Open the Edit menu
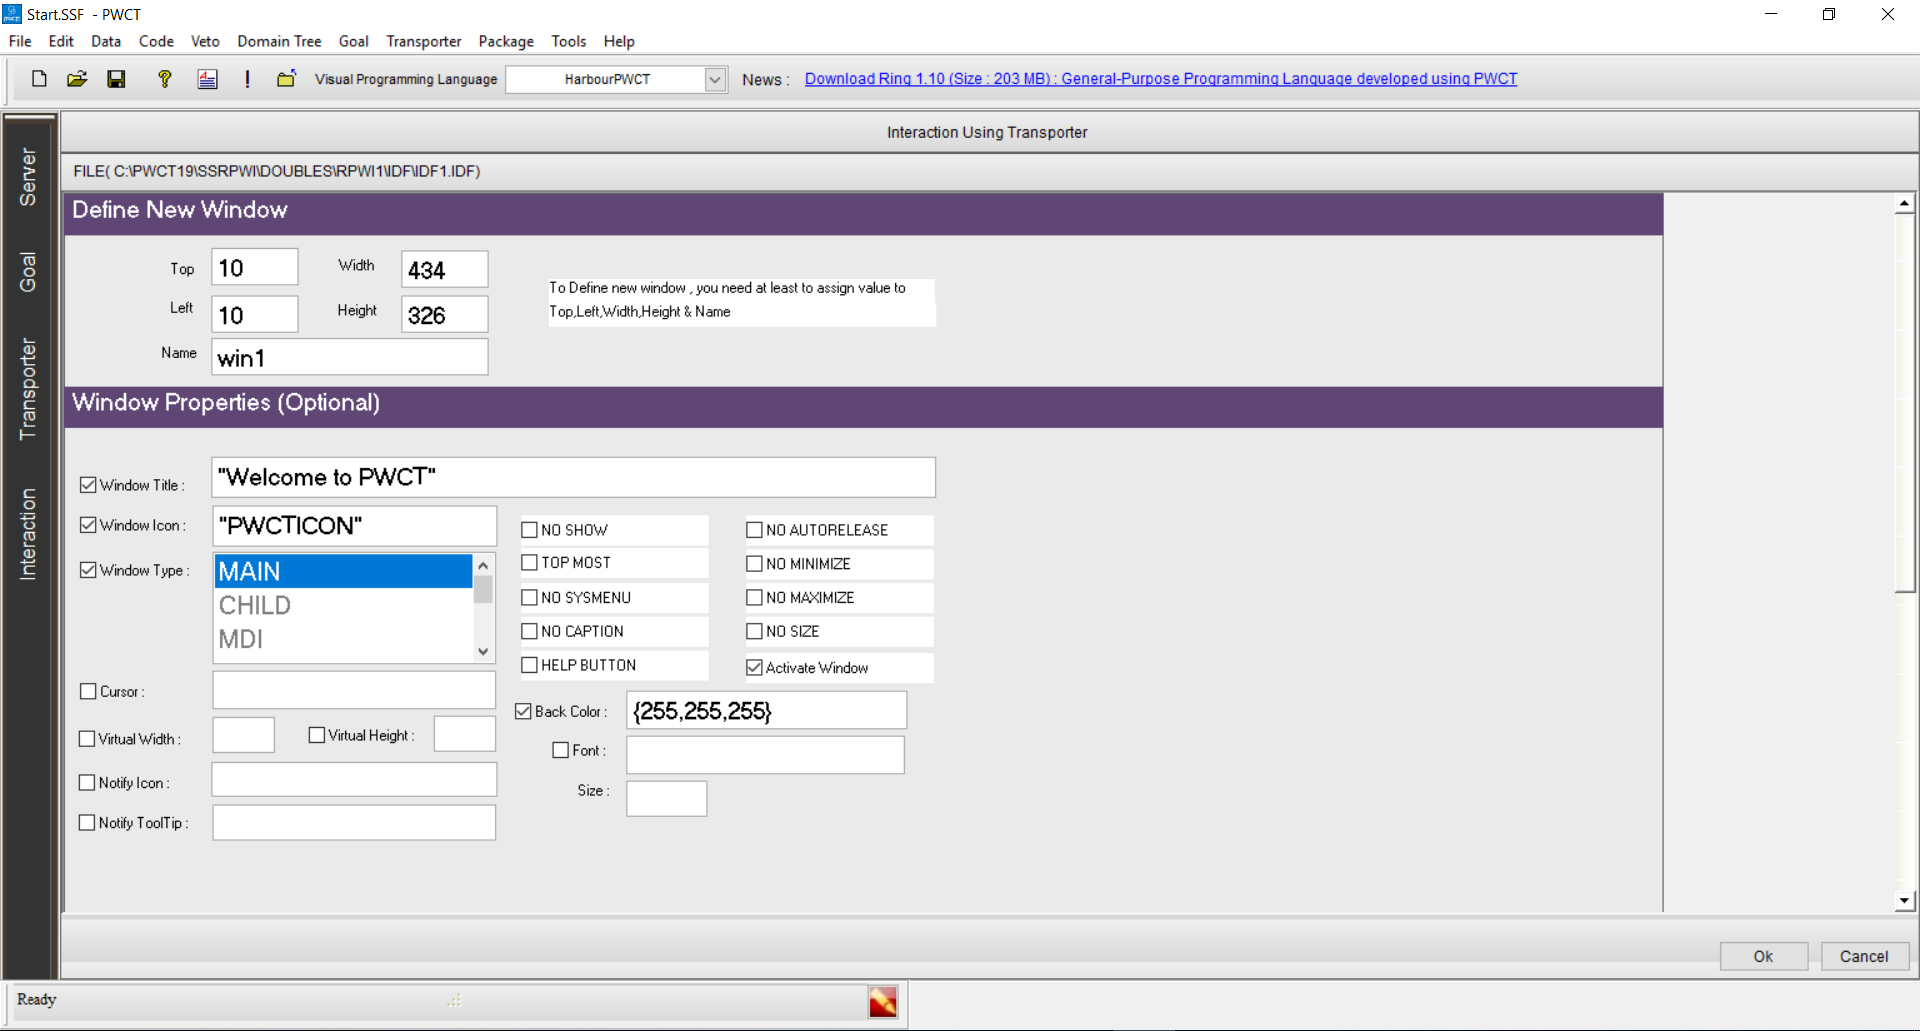Image resolution: width=1920 pixels, height=1031 pixels. pyautogui.click(x=61, y=41)
